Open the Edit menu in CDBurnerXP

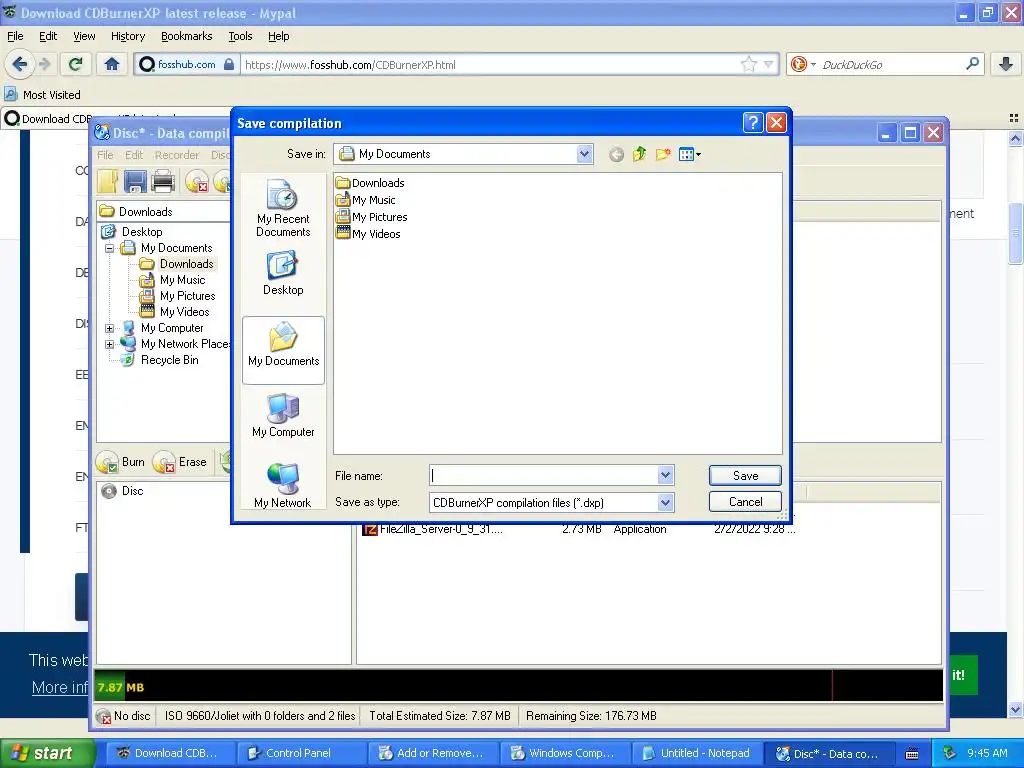tap(134, 155)
